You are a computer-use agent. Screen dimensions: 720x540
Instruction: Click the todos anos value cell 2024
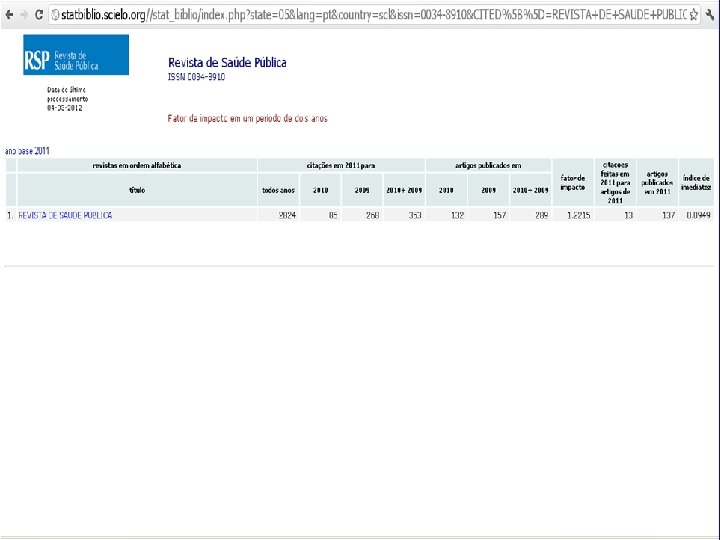click(278, 215)
